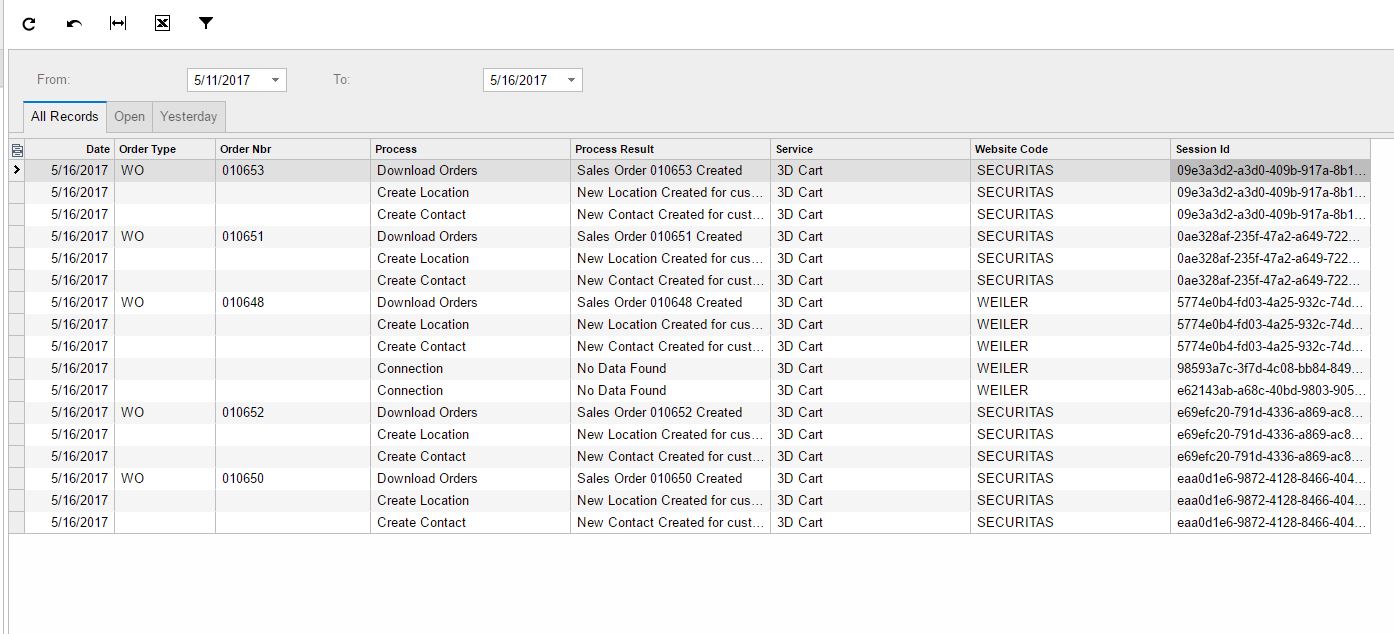This screenshot has height=634, width=1394.
Task: Open the grid column configurator icon
Action: coord(17,150)
